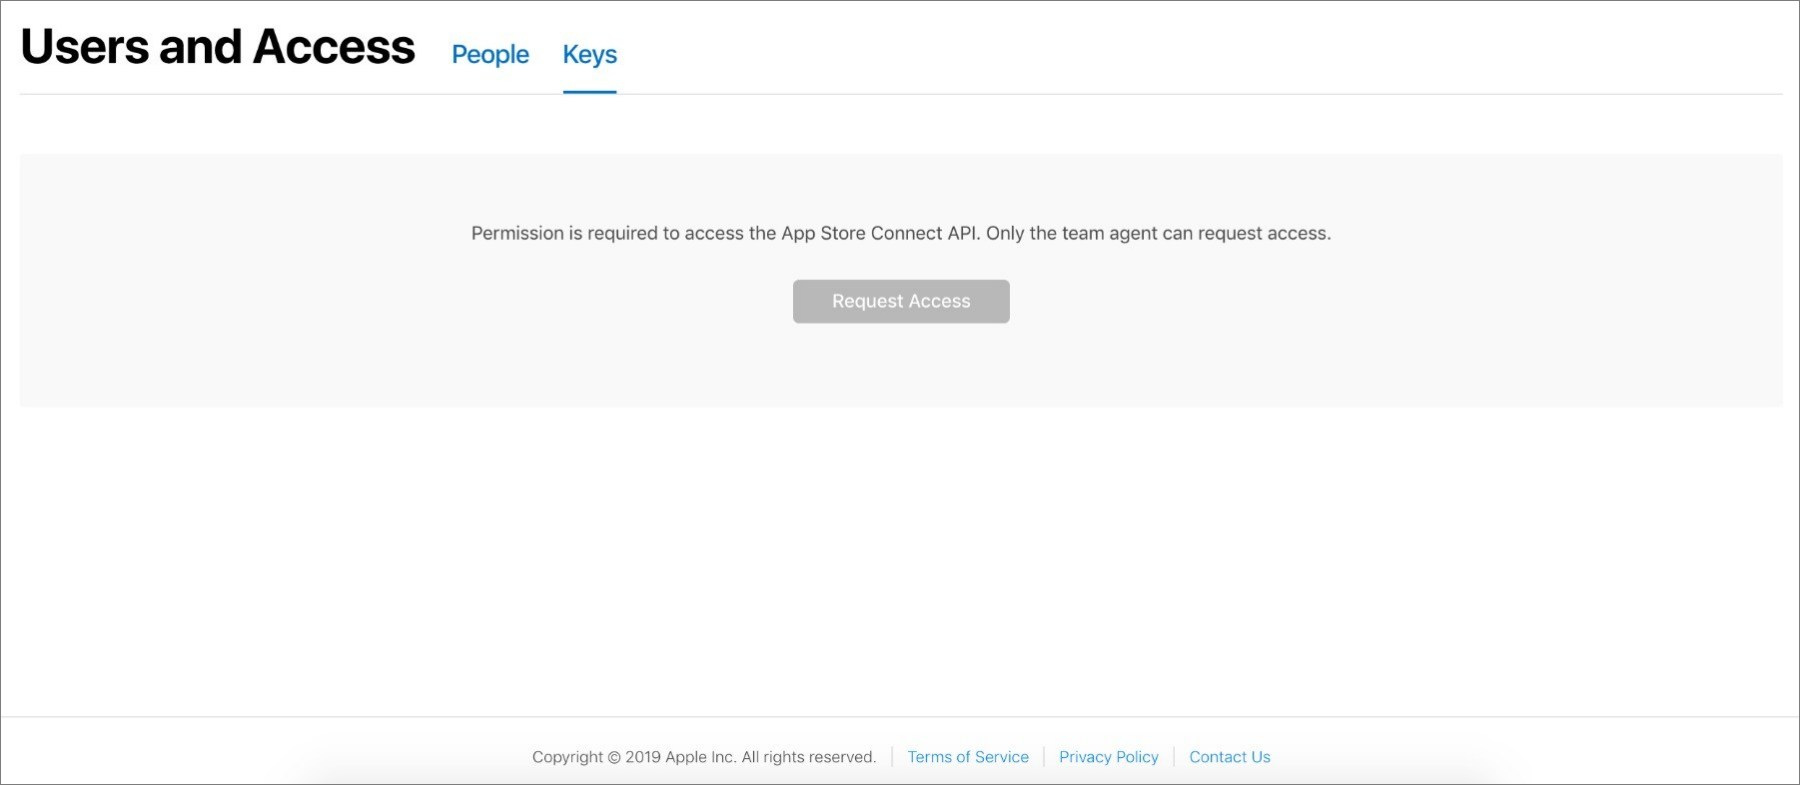Switch to the People tab
The width and height of the screenshot is (1800, 785).
tap(490, 55)
